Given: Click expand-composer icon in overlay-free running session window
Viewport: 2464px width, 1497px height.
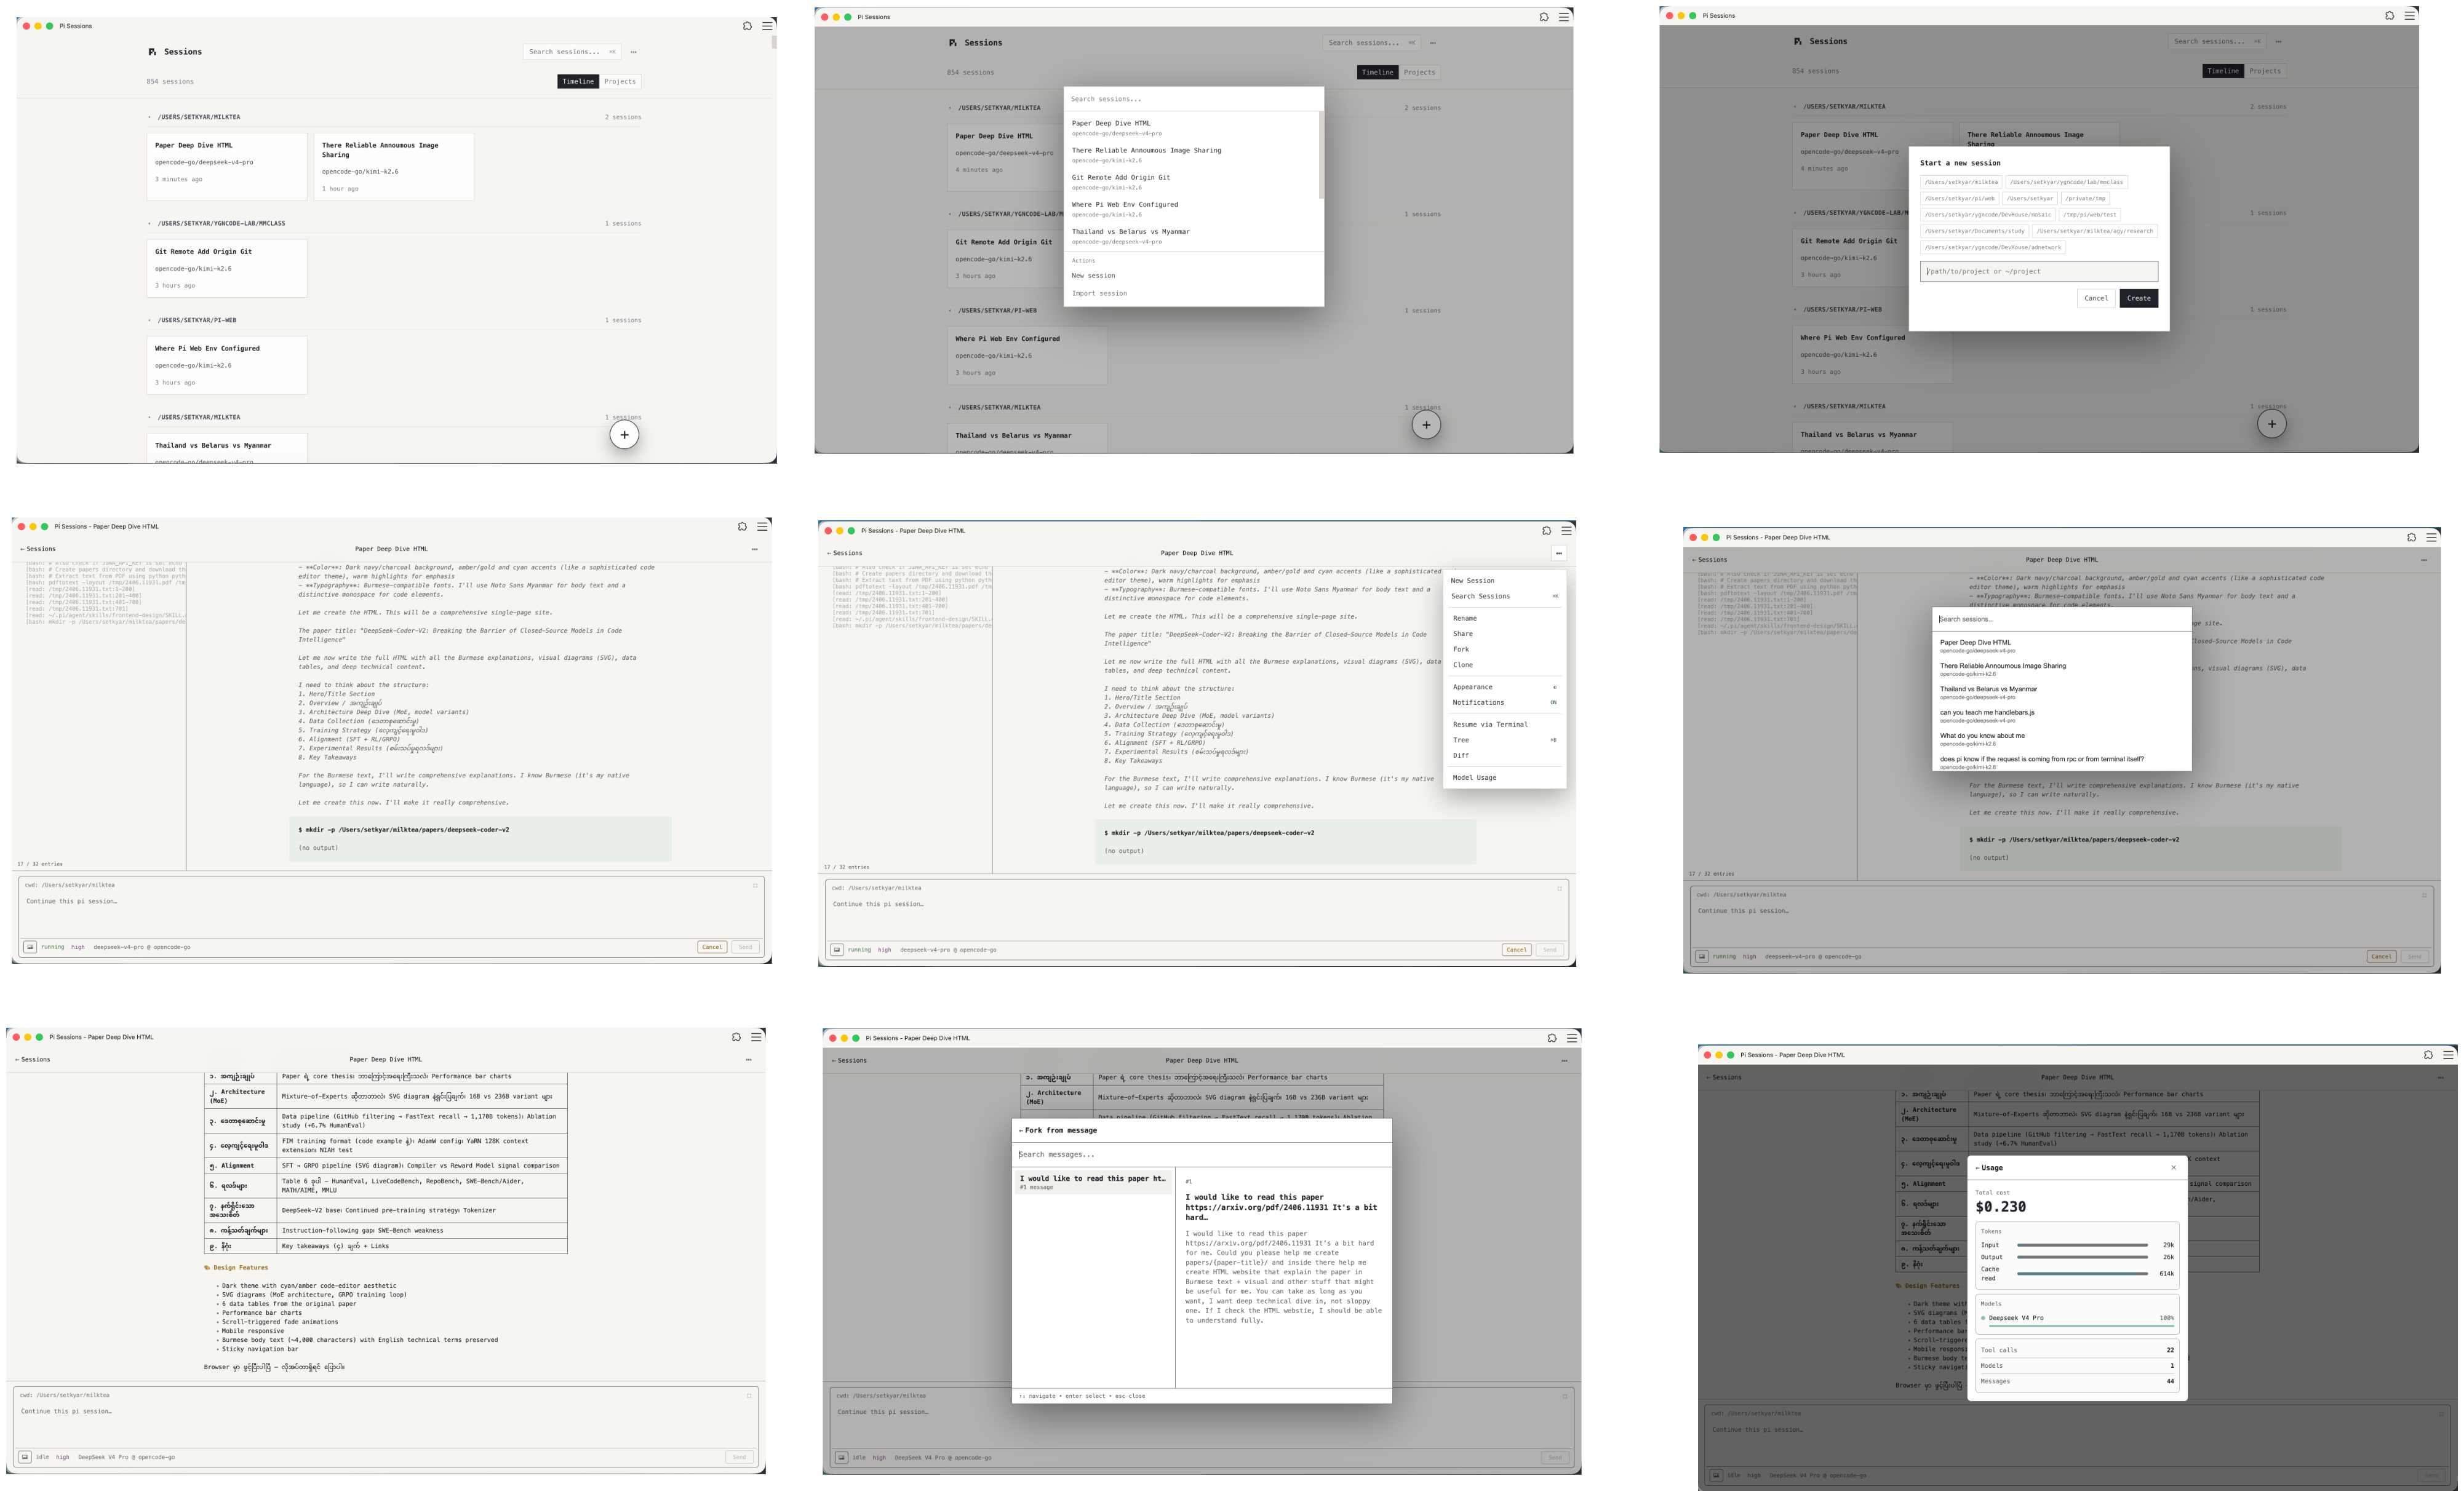Looking at the screenshot, I should pyautogui.click(x=755, y=885).
